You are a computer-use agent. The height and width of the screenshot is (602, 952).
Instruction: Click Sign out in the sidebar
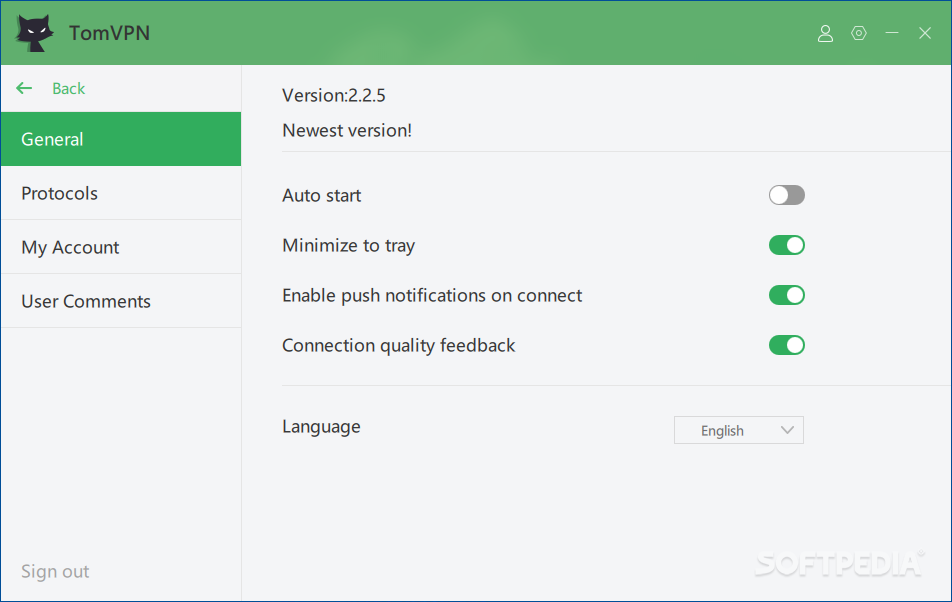55,572
